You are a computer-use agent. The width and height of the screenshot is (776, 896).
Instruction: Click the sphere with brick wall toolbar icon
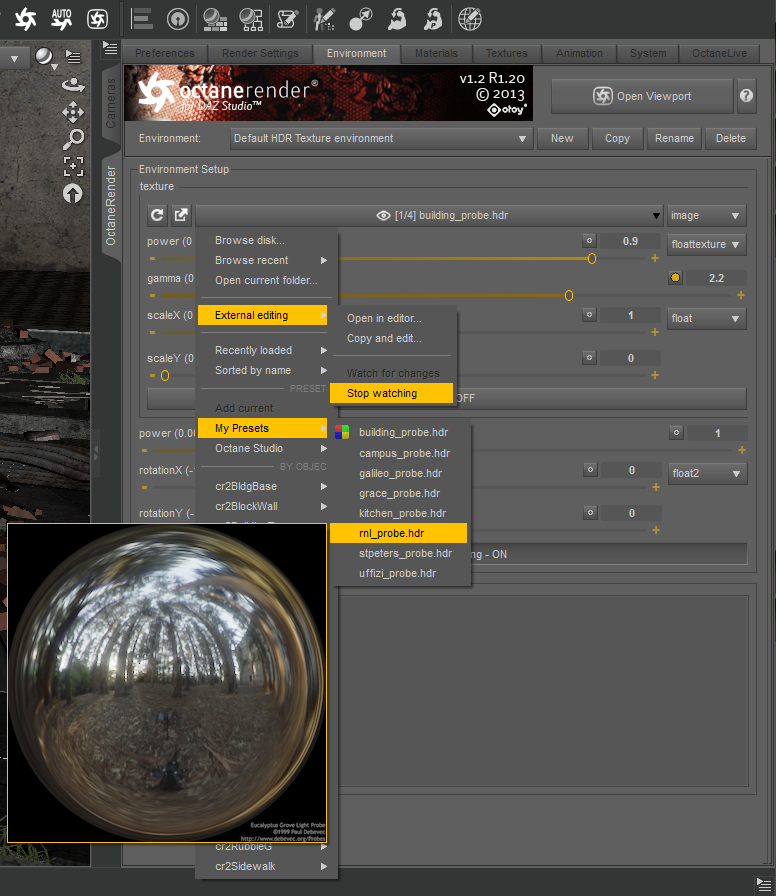[215, 19]
